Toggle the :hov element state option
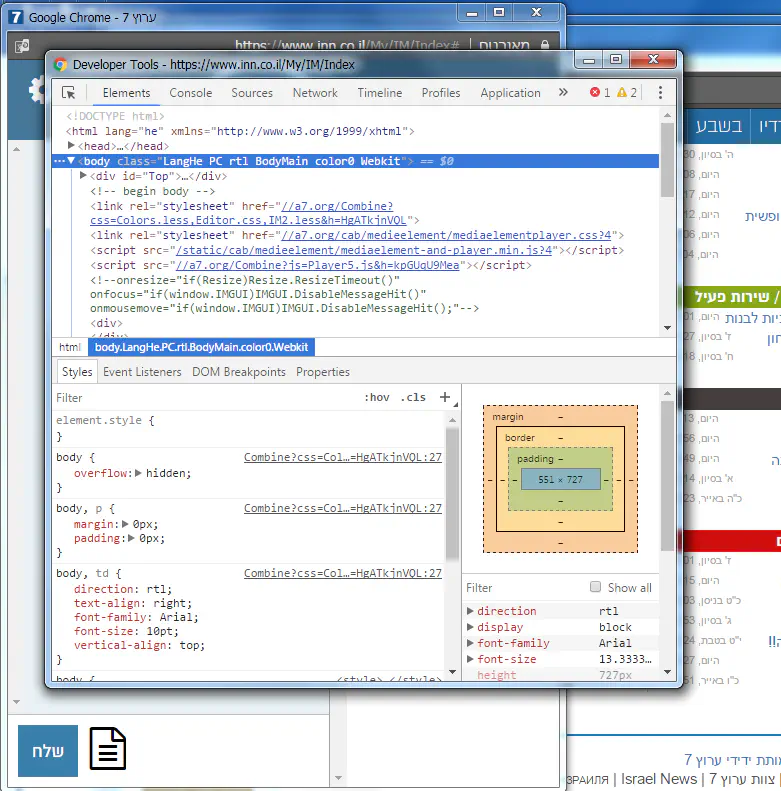Screen dimensions: 781x791 (377, 397)
